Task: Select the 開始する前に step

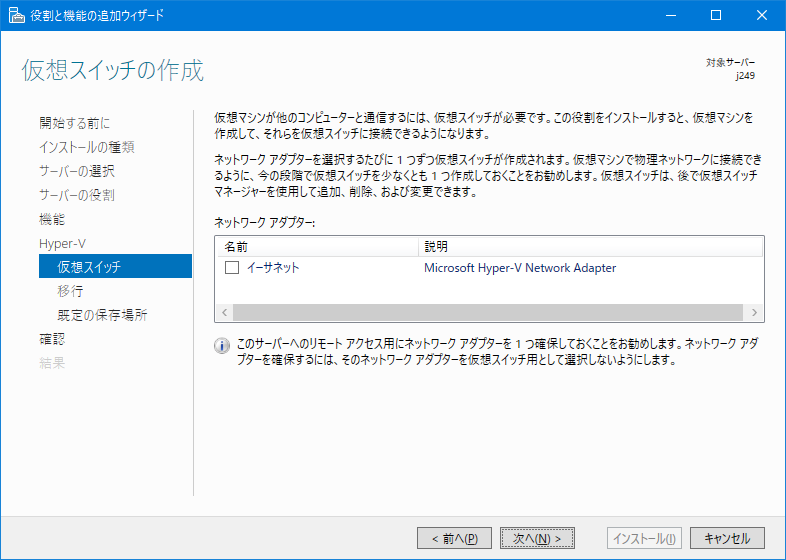Action: [x=74, y=123]
